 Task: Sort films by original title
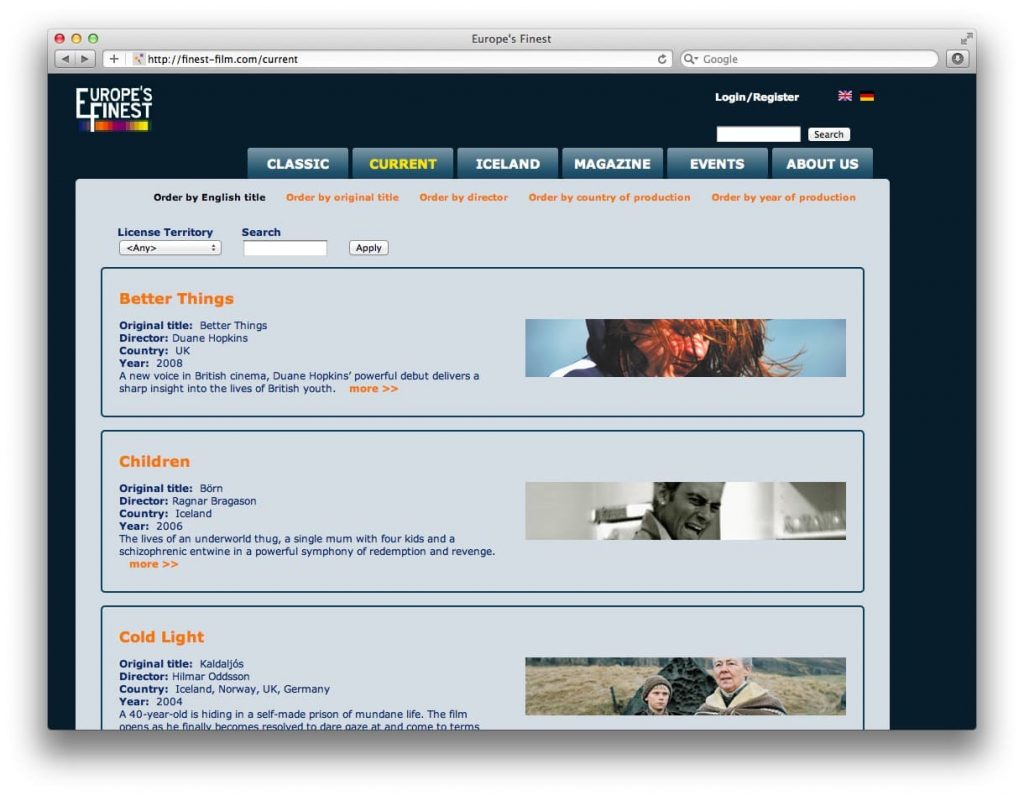point(342,197)
